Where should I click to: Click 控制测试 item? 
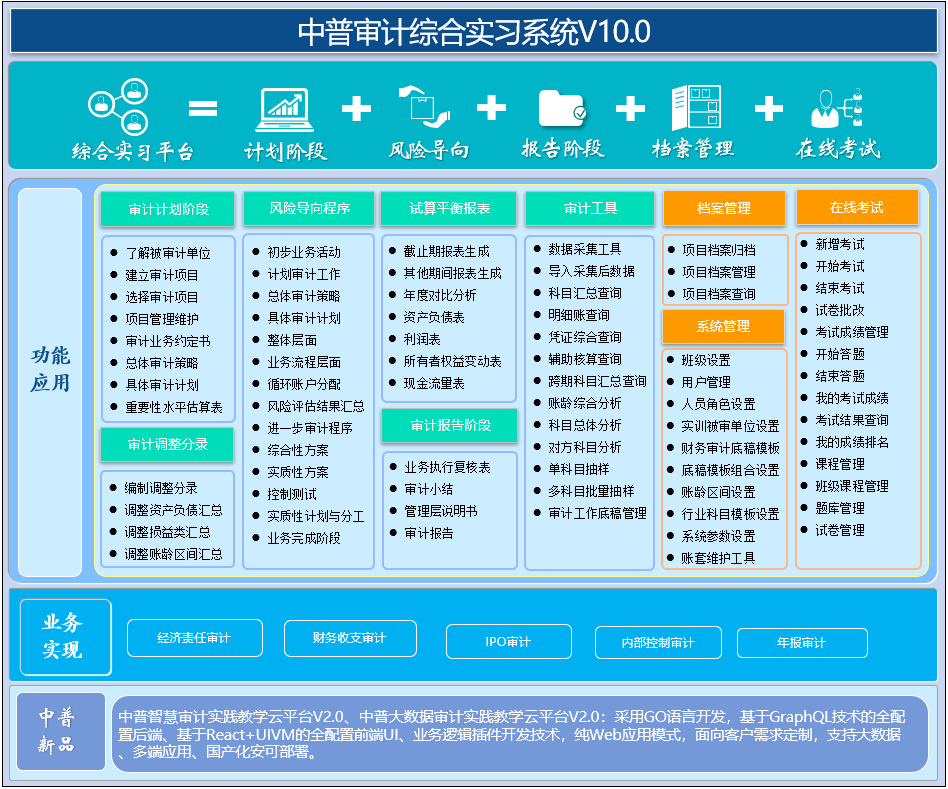[291, 494]
